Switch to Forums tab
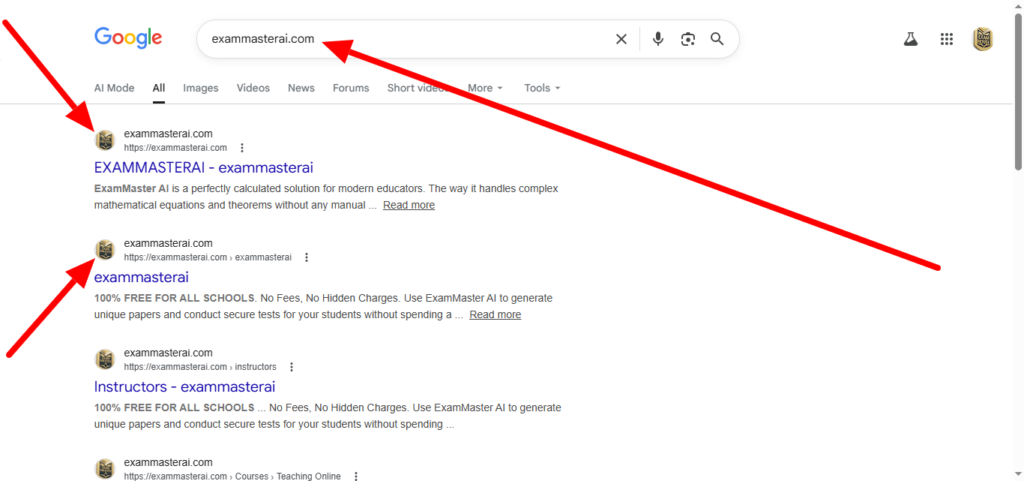The height and width of the screenshot is (481, 1024). (351, 88)
